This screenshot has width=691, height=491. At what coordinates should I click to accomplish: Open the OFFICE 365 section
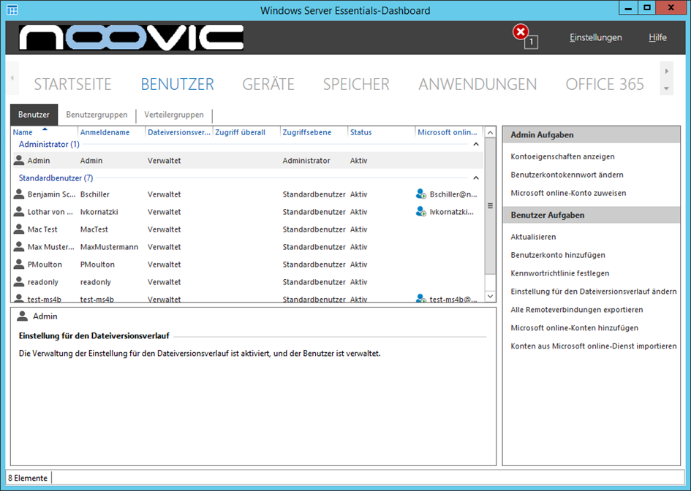(x=605, y=84)
